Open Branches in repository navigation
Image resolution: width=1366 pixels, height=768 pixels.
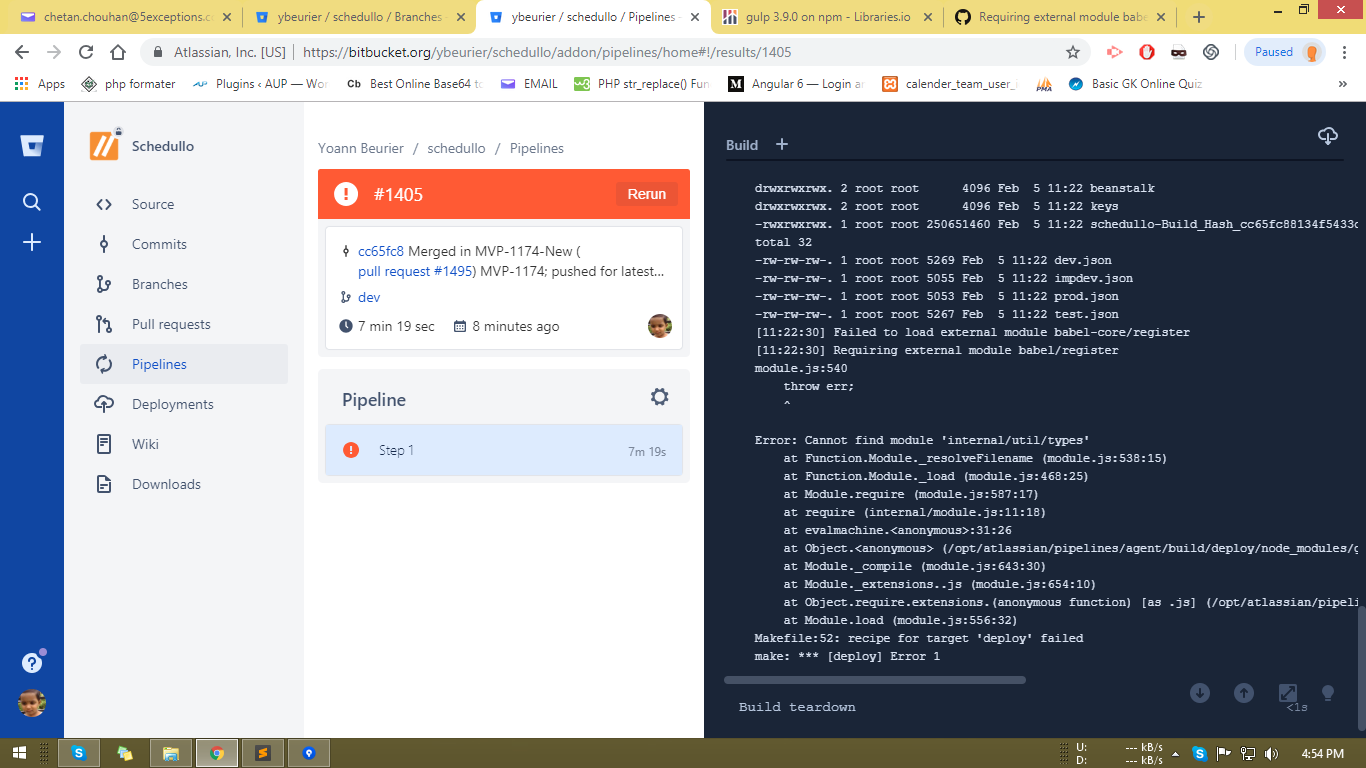click(x=184, y=284)
